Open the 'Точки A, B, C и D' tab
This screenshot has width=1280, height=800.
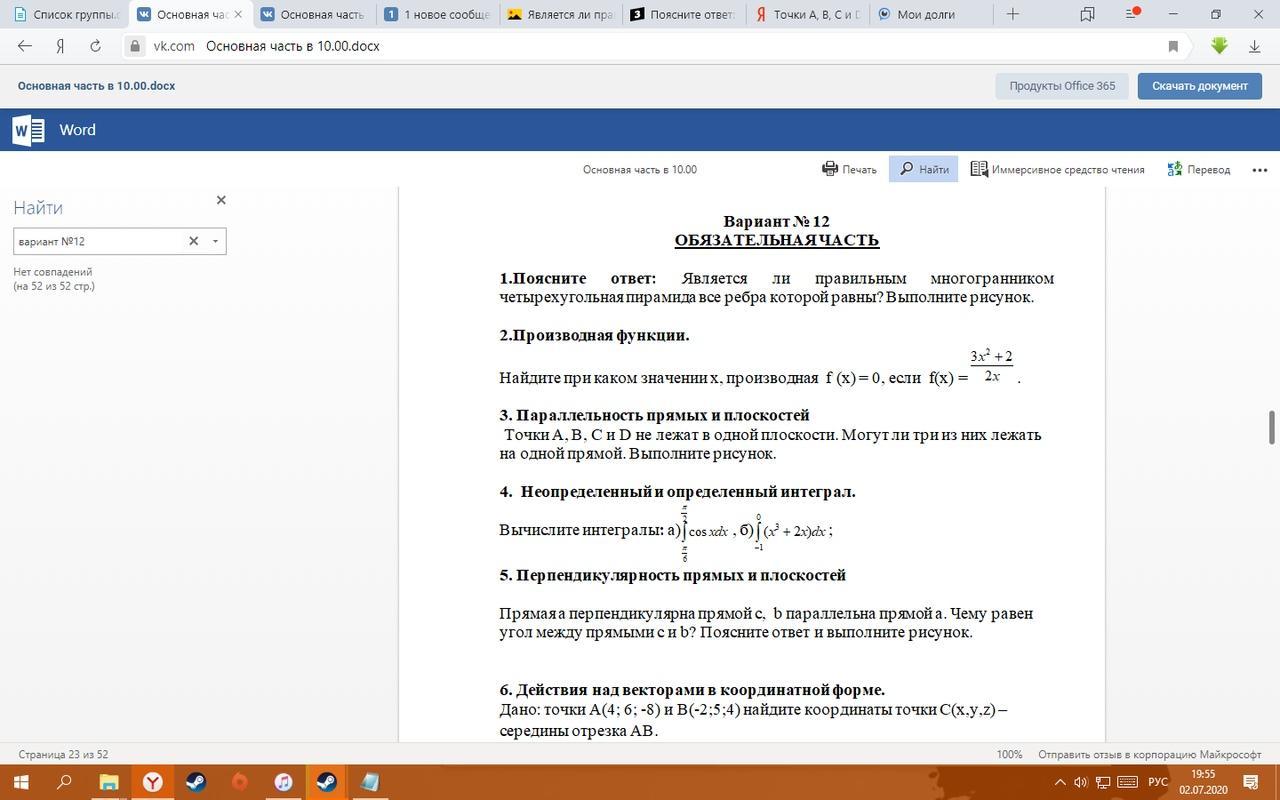click(x=806, y=14)
